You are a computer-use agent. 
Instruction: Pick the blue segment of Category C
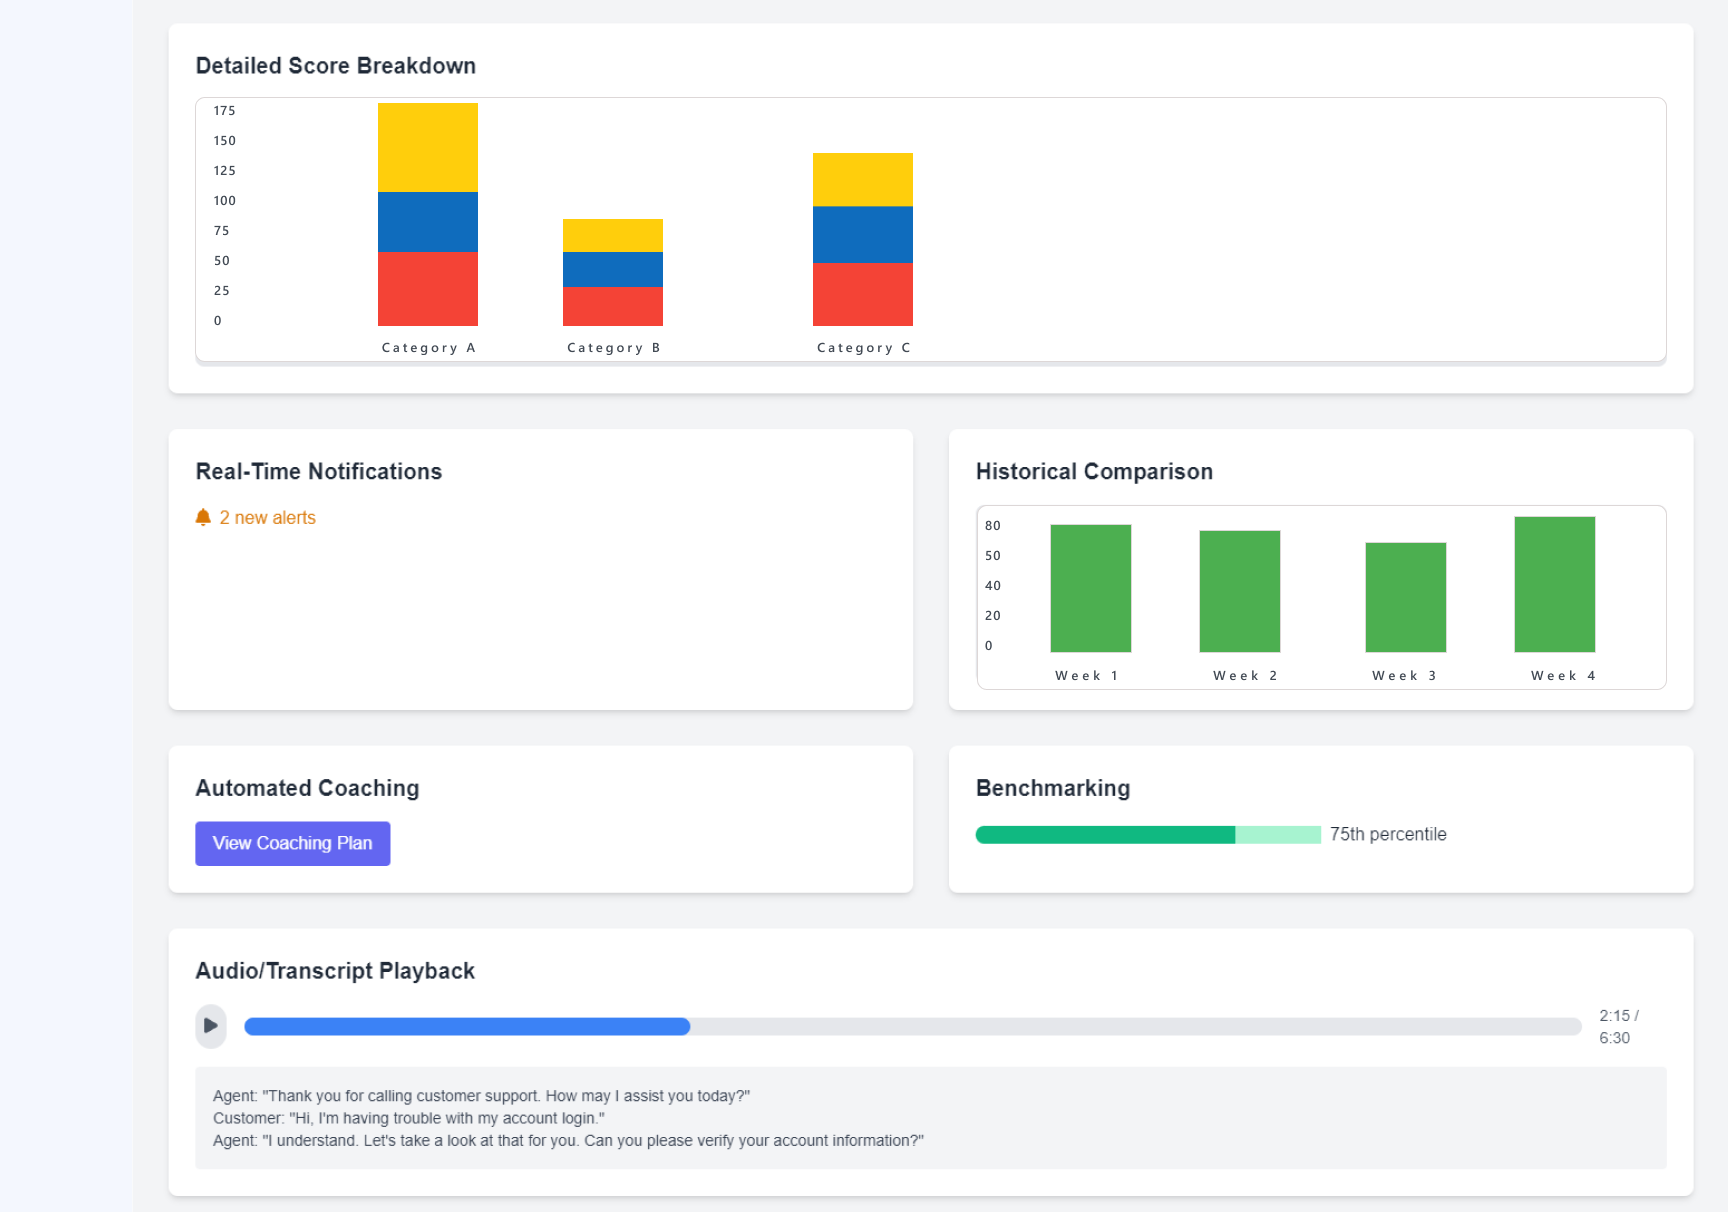click(x=862, y=235)
